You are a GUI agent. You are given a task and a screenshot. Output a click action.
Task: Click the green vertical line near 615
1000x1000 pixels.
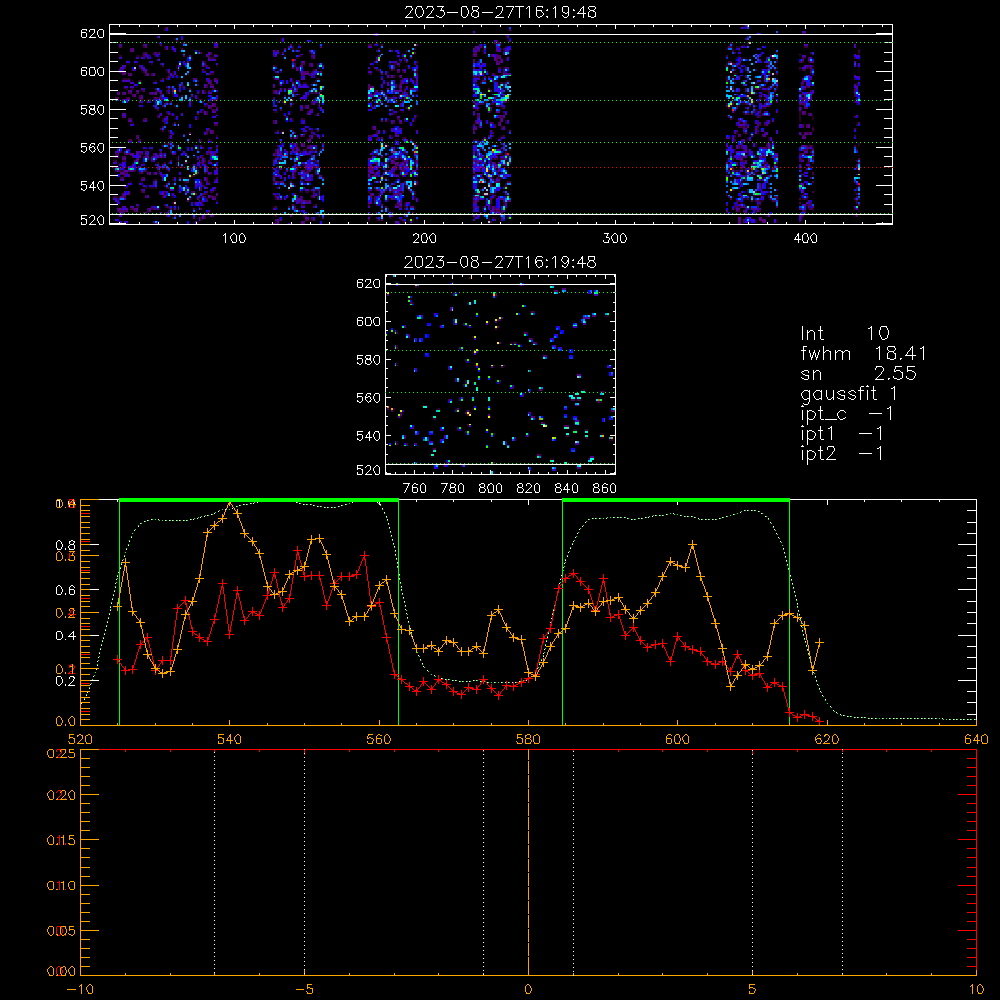click(x=790, y=612)
